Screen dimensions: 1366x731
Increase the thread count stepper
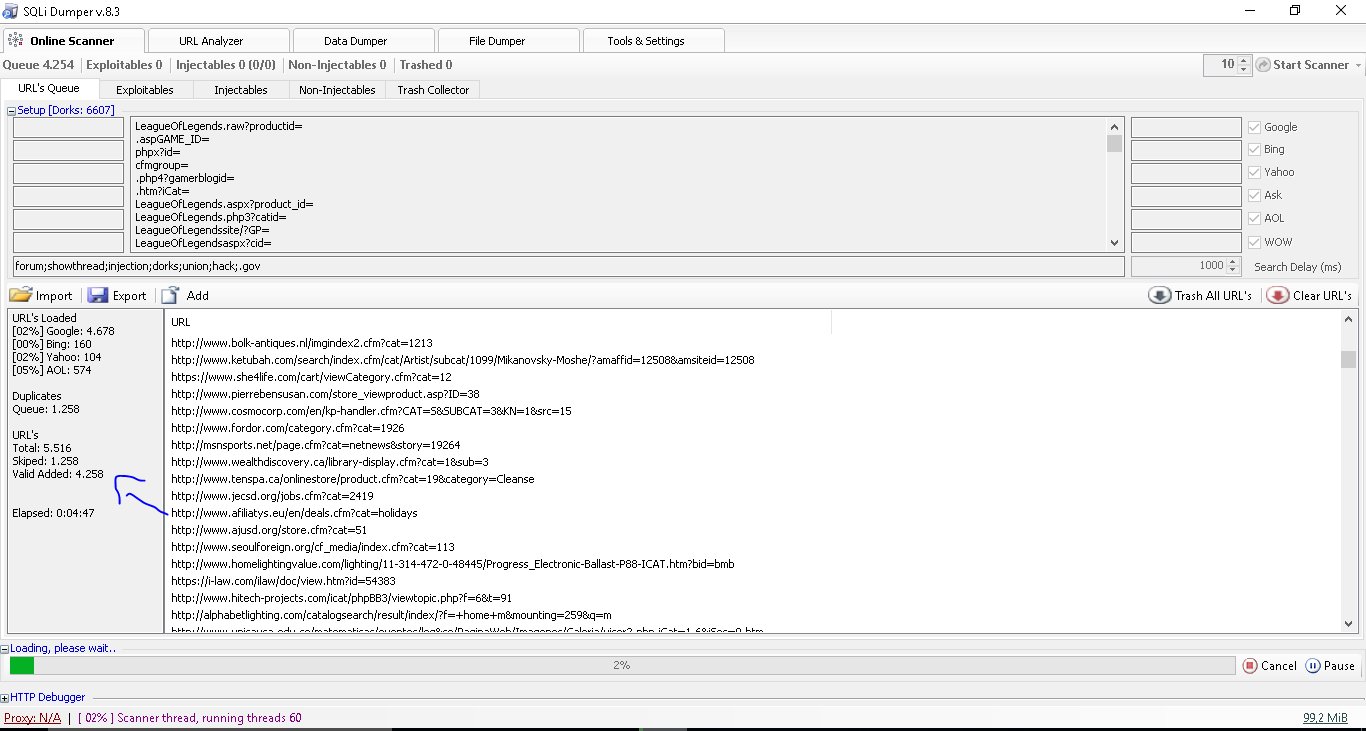1244,60
